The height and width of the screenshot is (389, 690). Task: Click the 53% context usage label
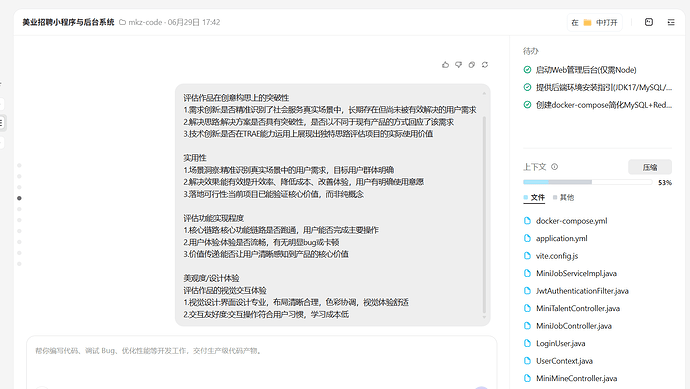(665, 182)
